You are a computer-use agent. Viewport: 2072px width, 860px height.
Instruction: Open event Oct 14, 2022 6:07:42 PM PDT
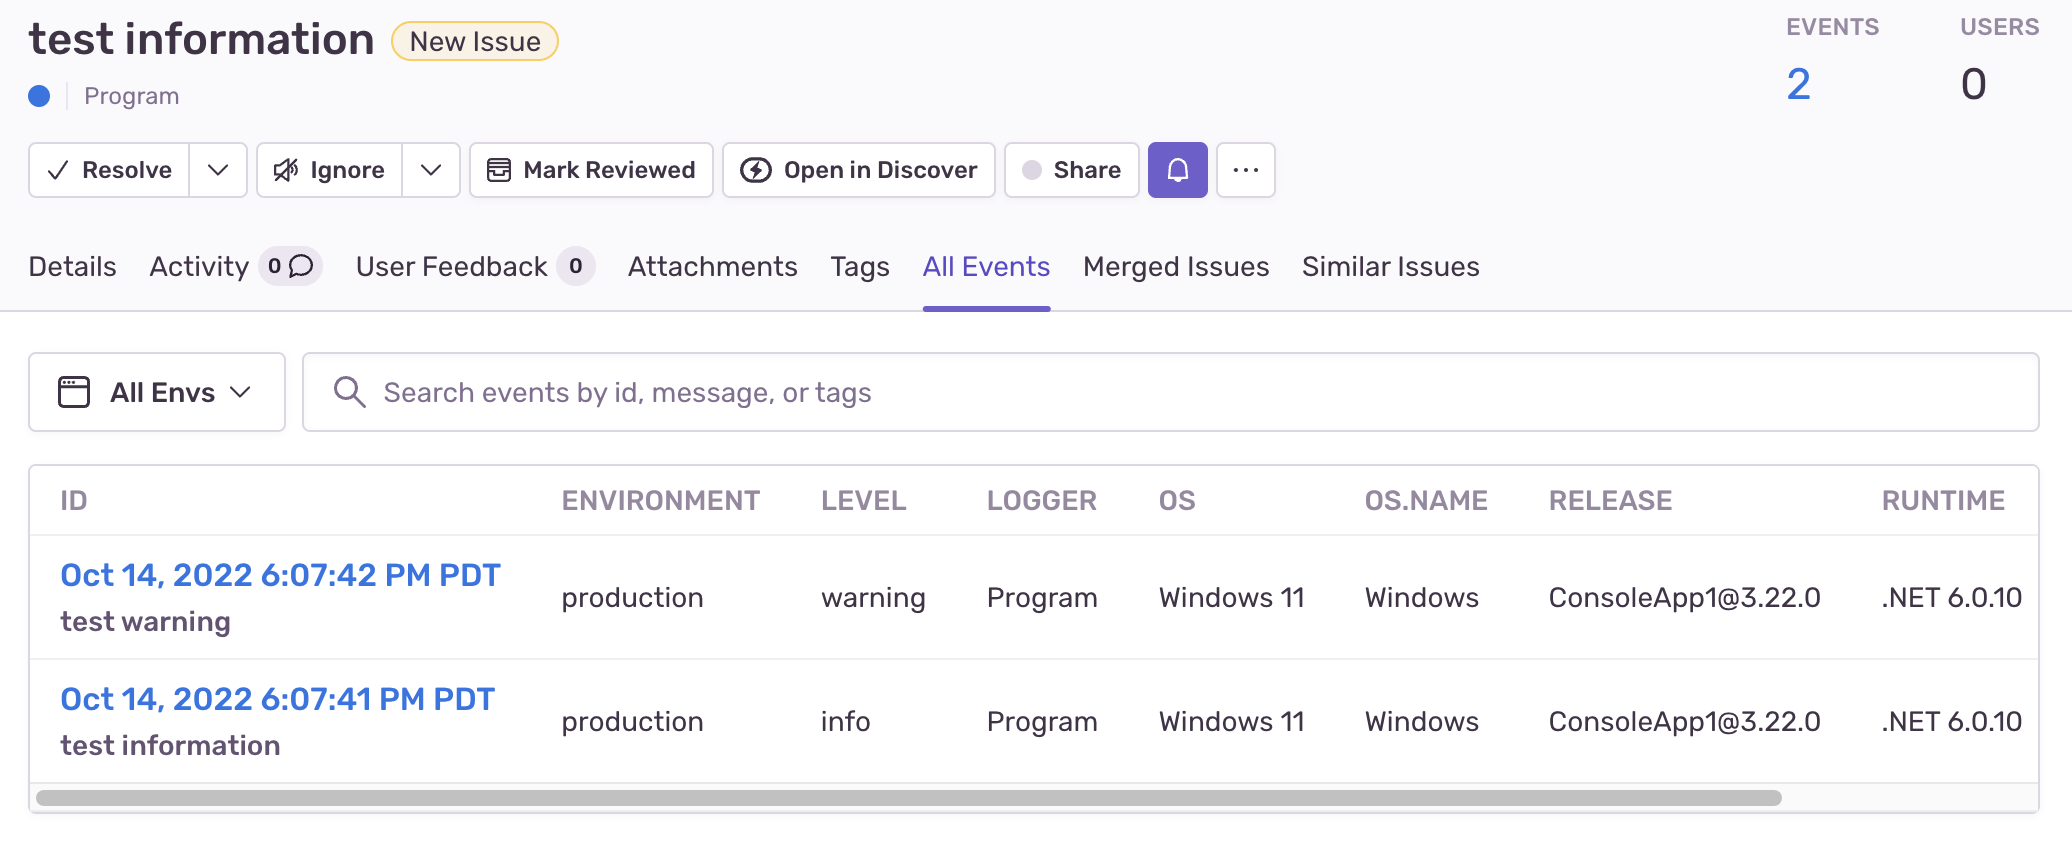click(280, 575)
